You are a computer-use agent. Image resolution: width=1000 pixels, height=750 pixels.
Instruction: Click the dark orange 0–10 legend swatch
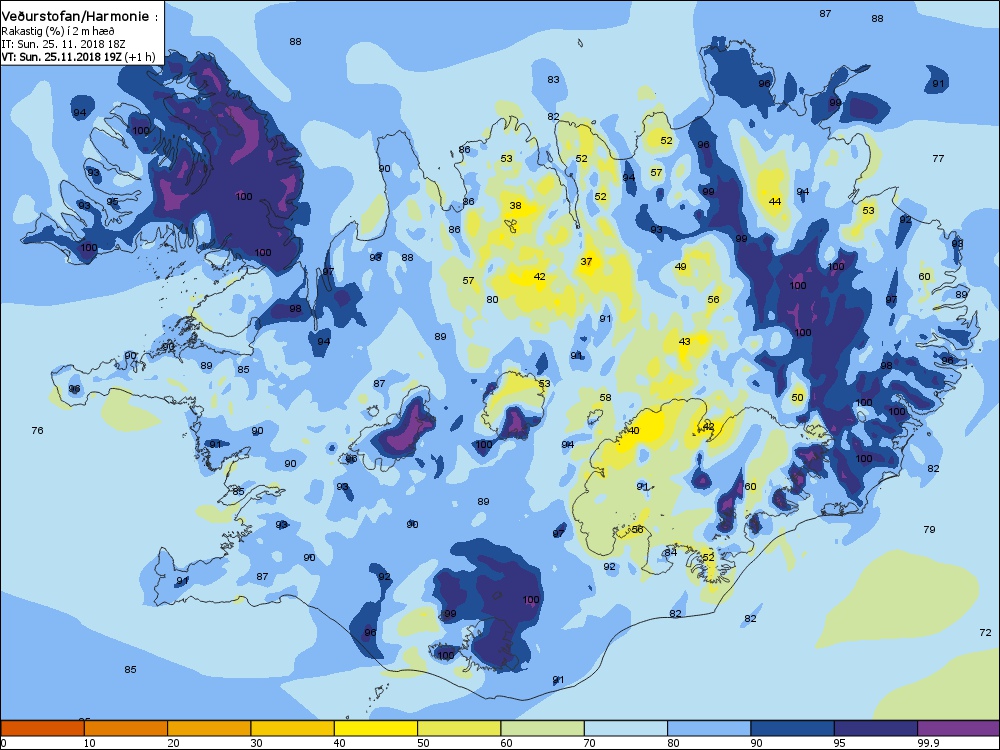click(x=43, y=728)
